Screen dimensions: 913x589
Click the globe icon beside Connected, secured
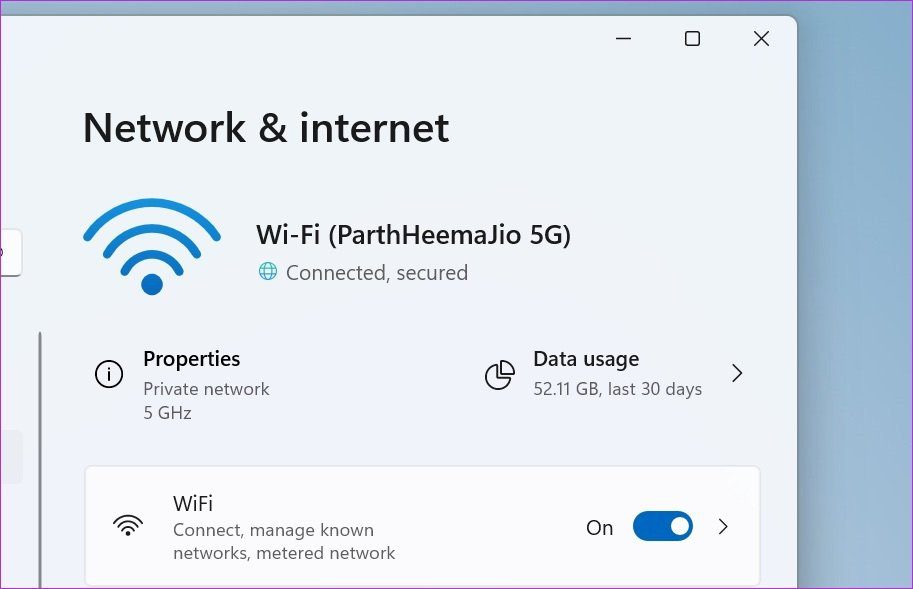pos(268,271)
